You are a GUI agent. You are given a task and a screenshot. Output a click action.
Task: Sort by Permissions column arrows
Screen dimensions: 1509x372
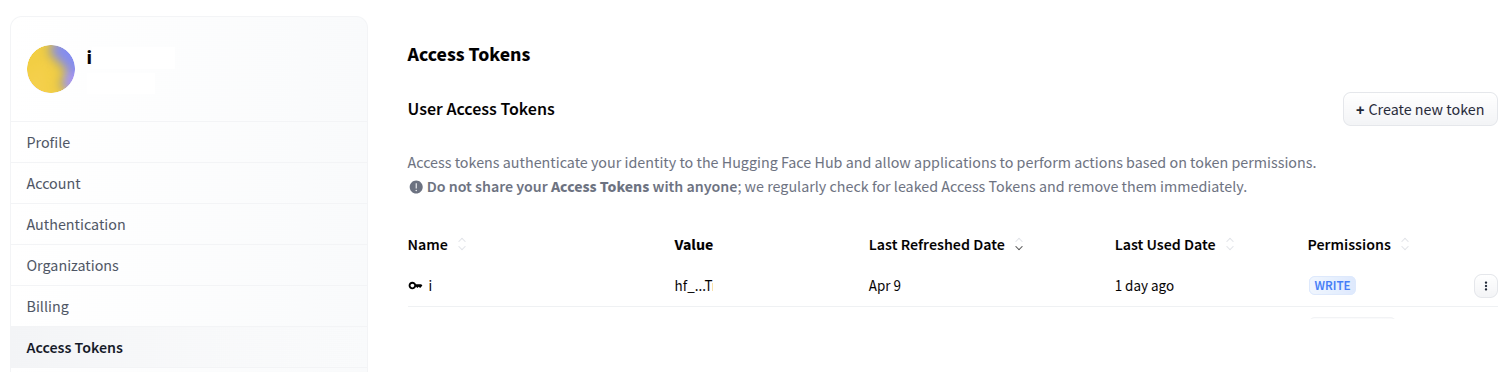point(1404,245)
